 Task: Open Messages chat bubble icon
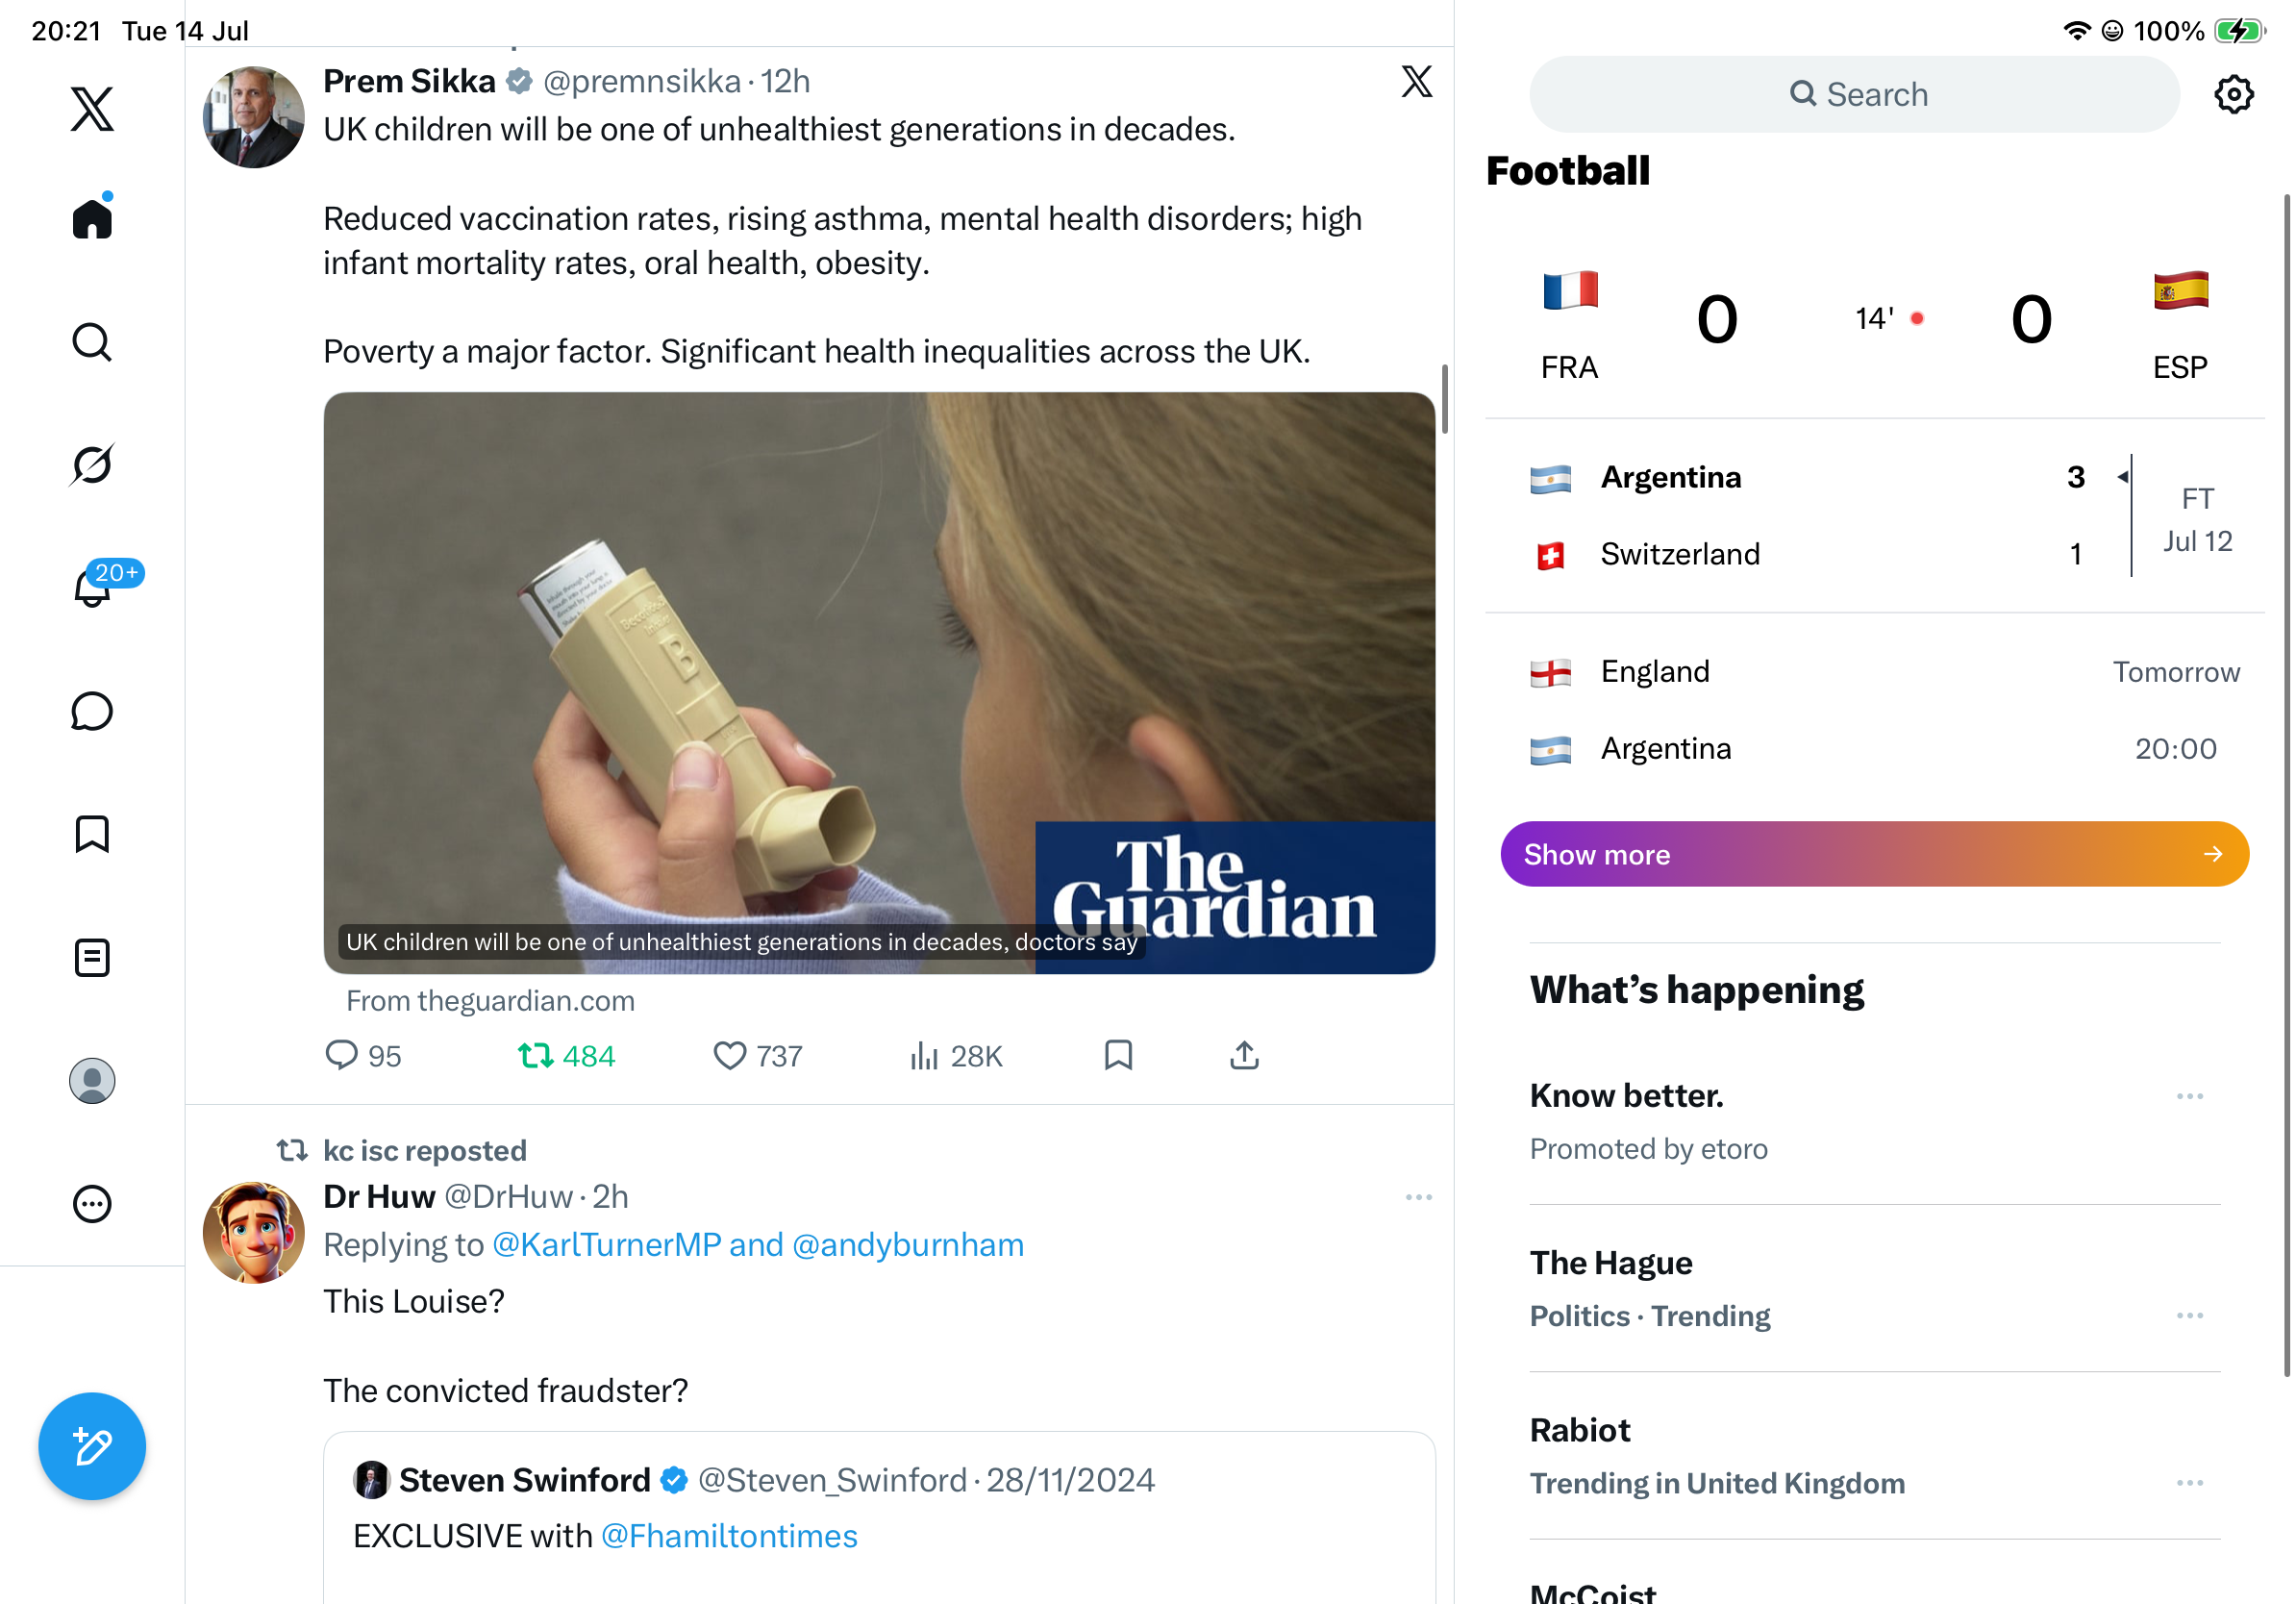pos(92,711)
